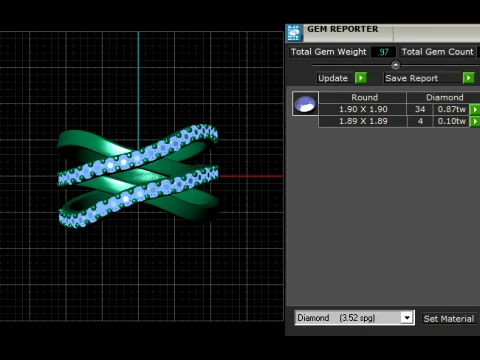The width and height of the screenshot is (480, 360).
Task: Click the gem count cell showing 34
Action: pyautogui.click(x=420, y=109)
